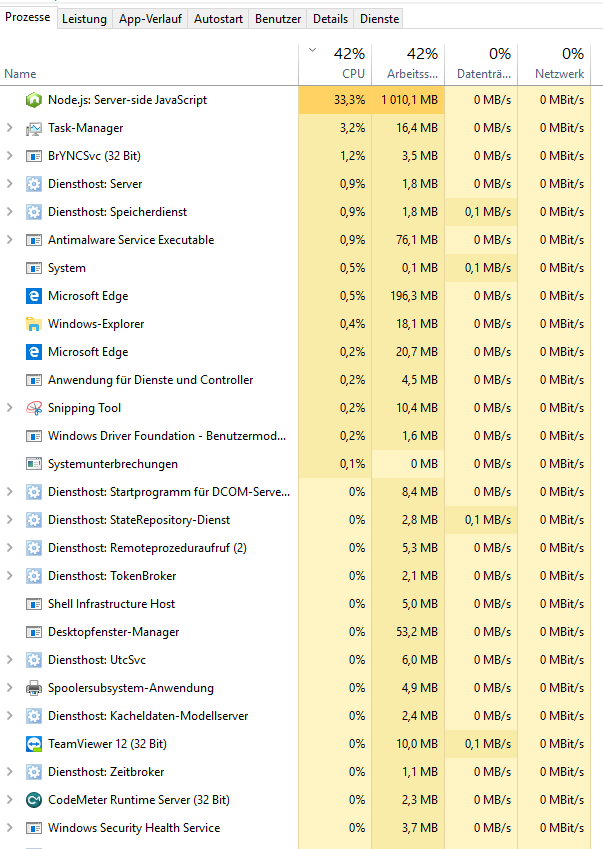Click the Systemunterbrechungen icon
The height and width of the screenshot is (849, 603).
34,464
